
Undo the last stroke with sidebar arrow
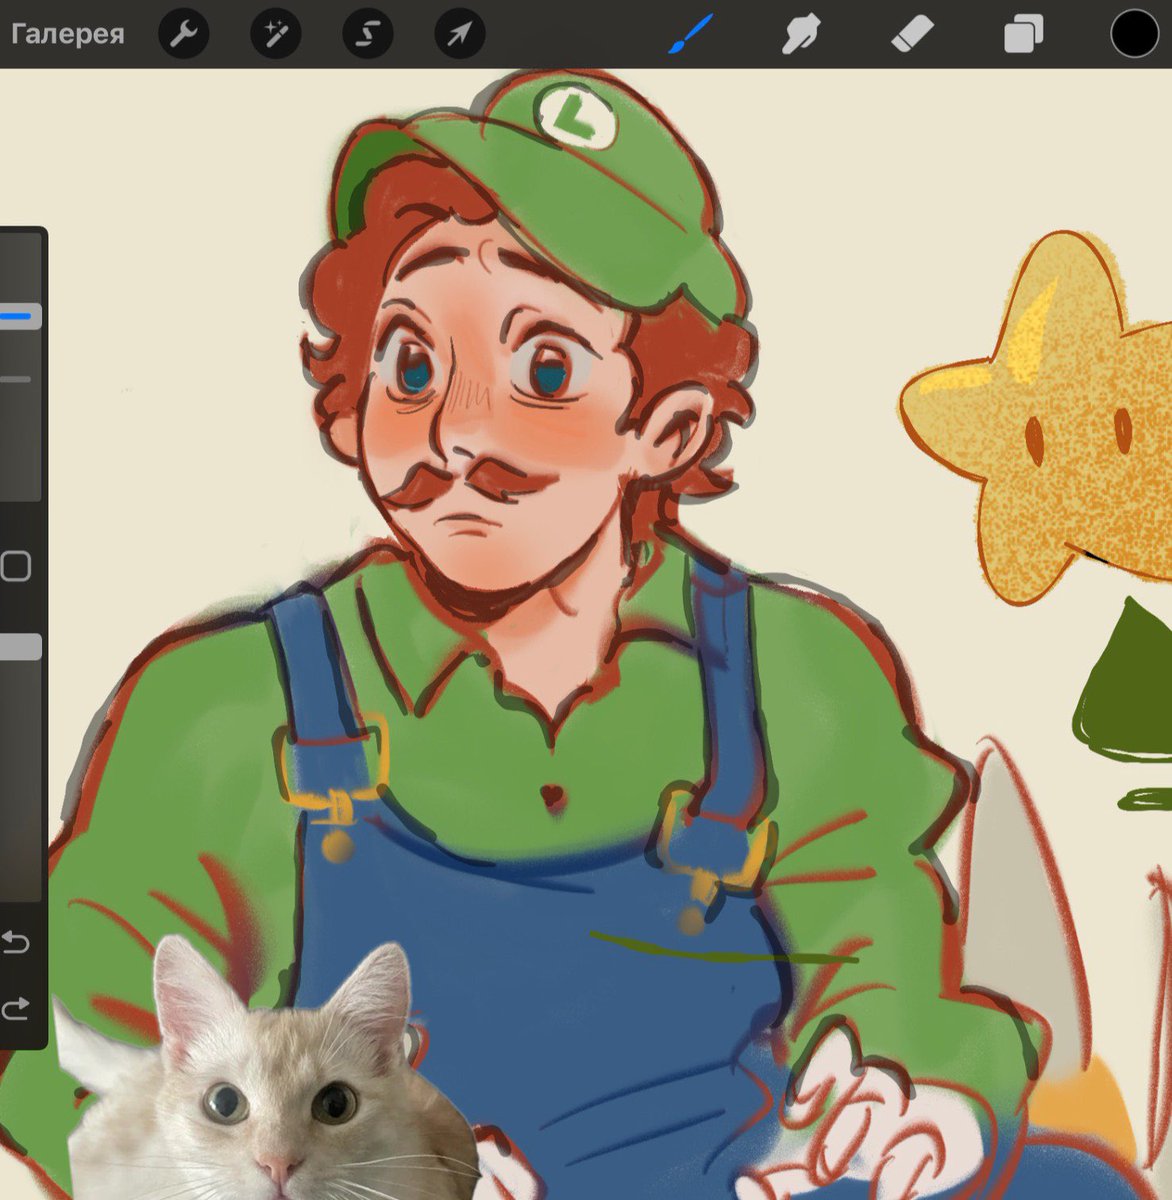15,942
